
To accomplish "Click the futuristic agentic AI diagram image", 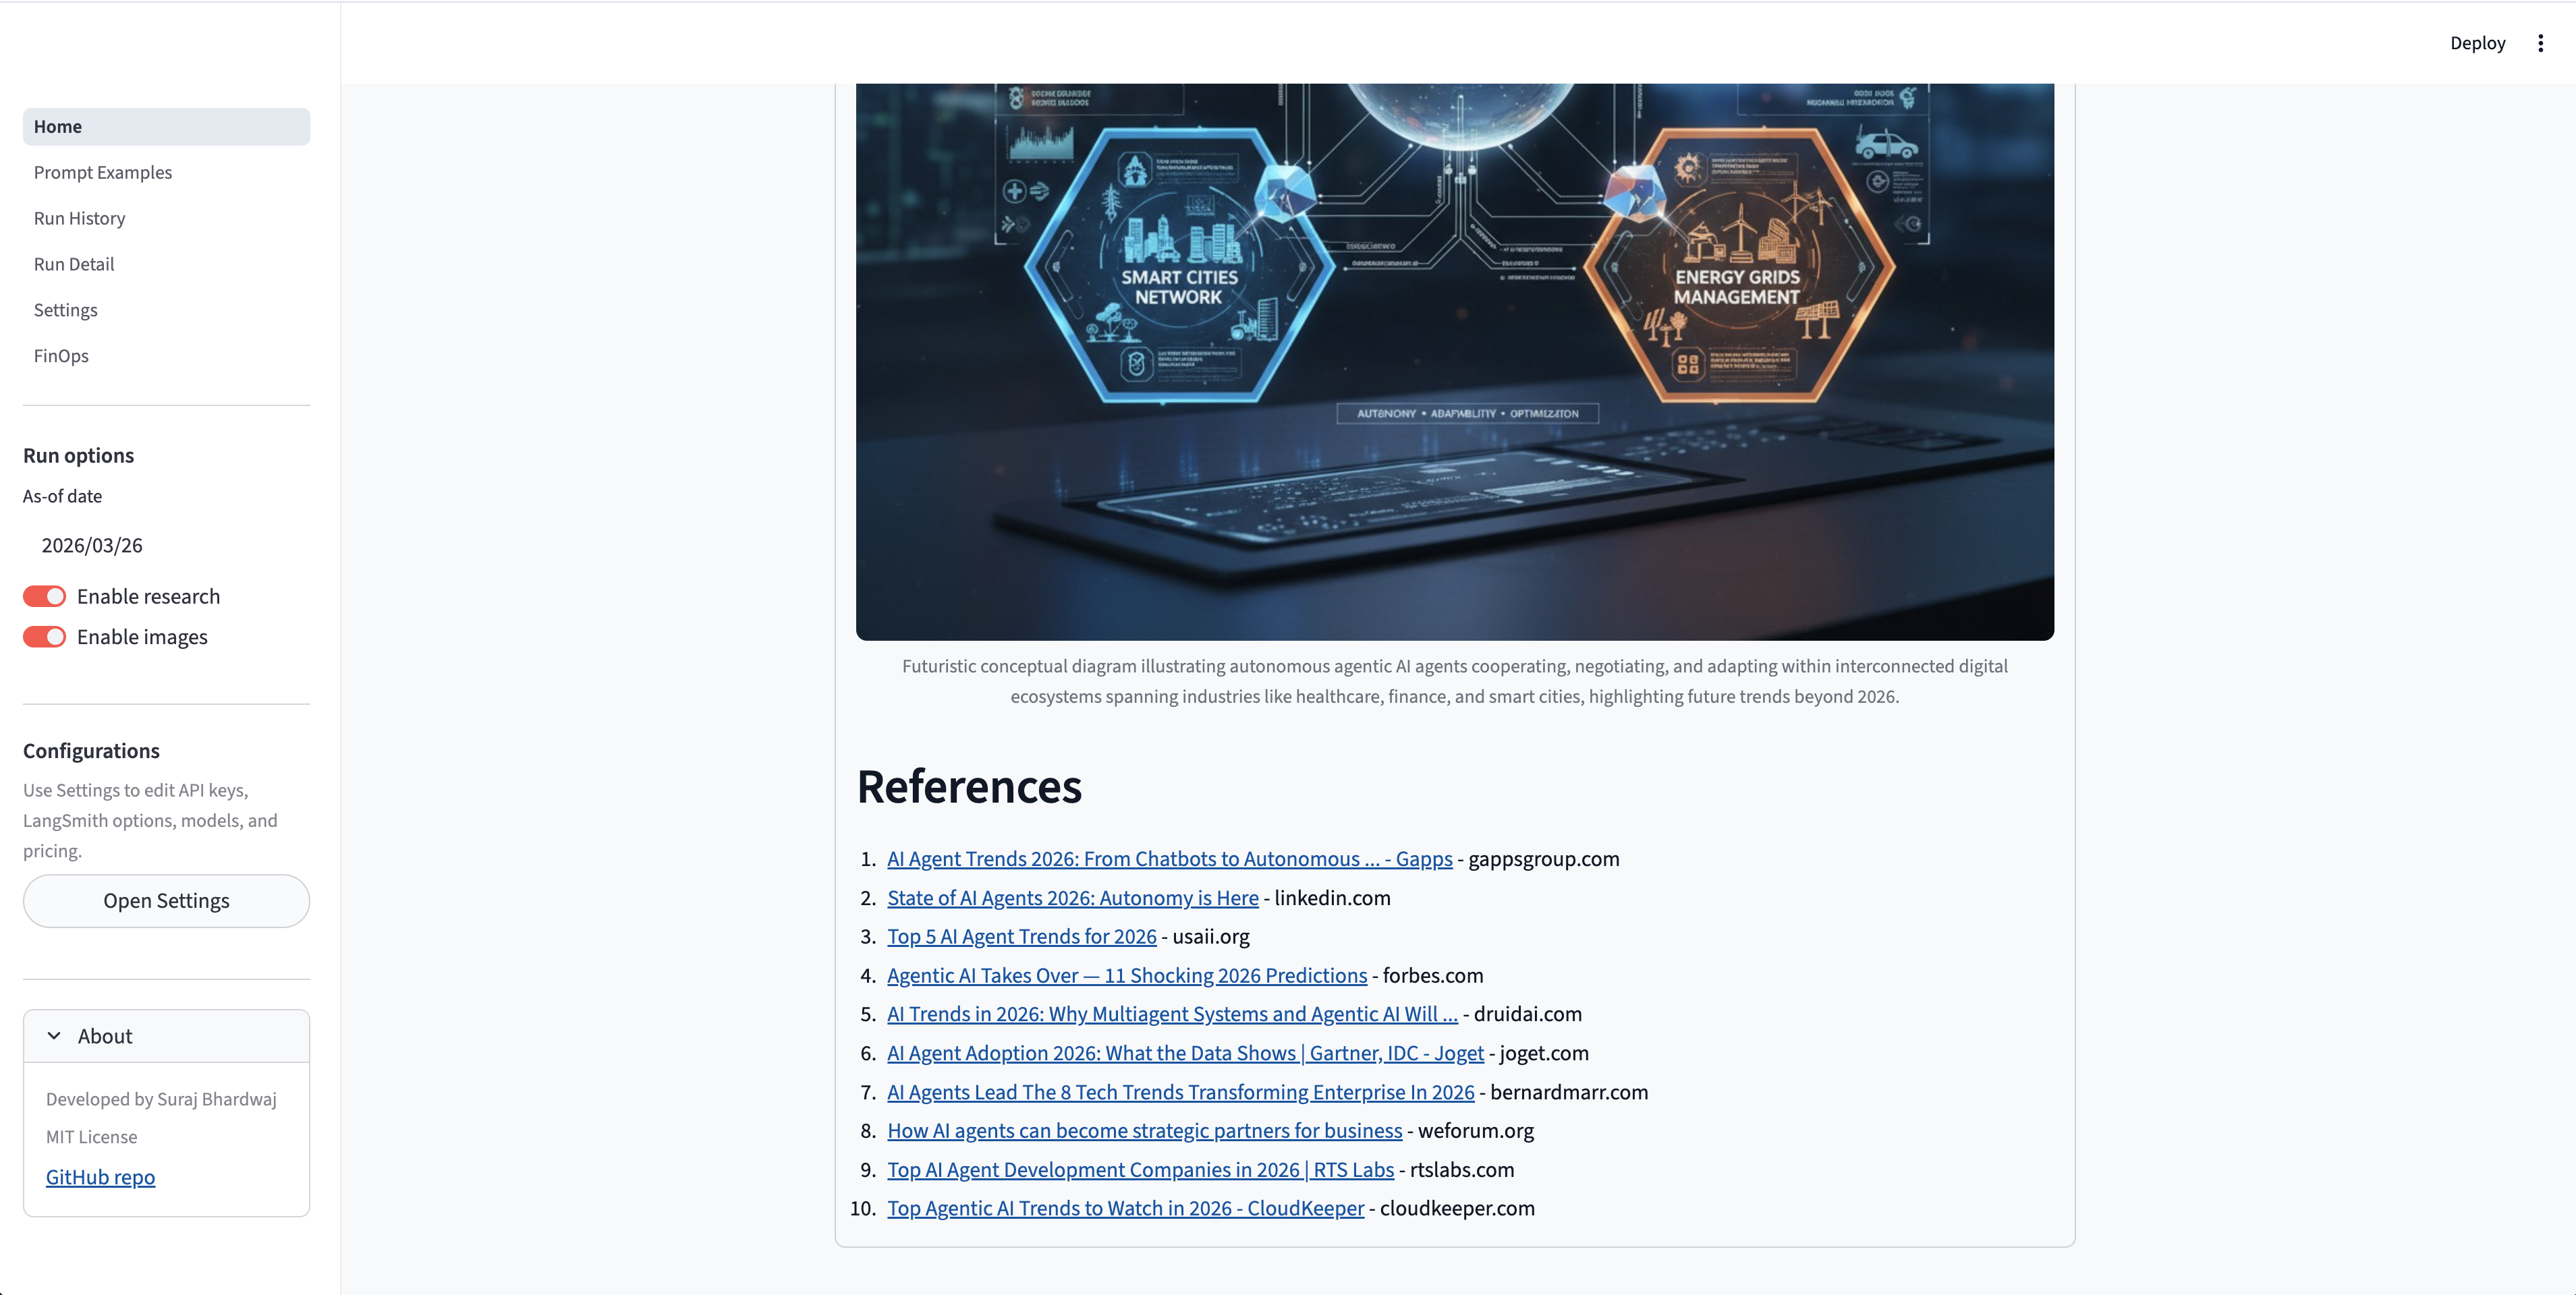I will tap(1454, 360).
